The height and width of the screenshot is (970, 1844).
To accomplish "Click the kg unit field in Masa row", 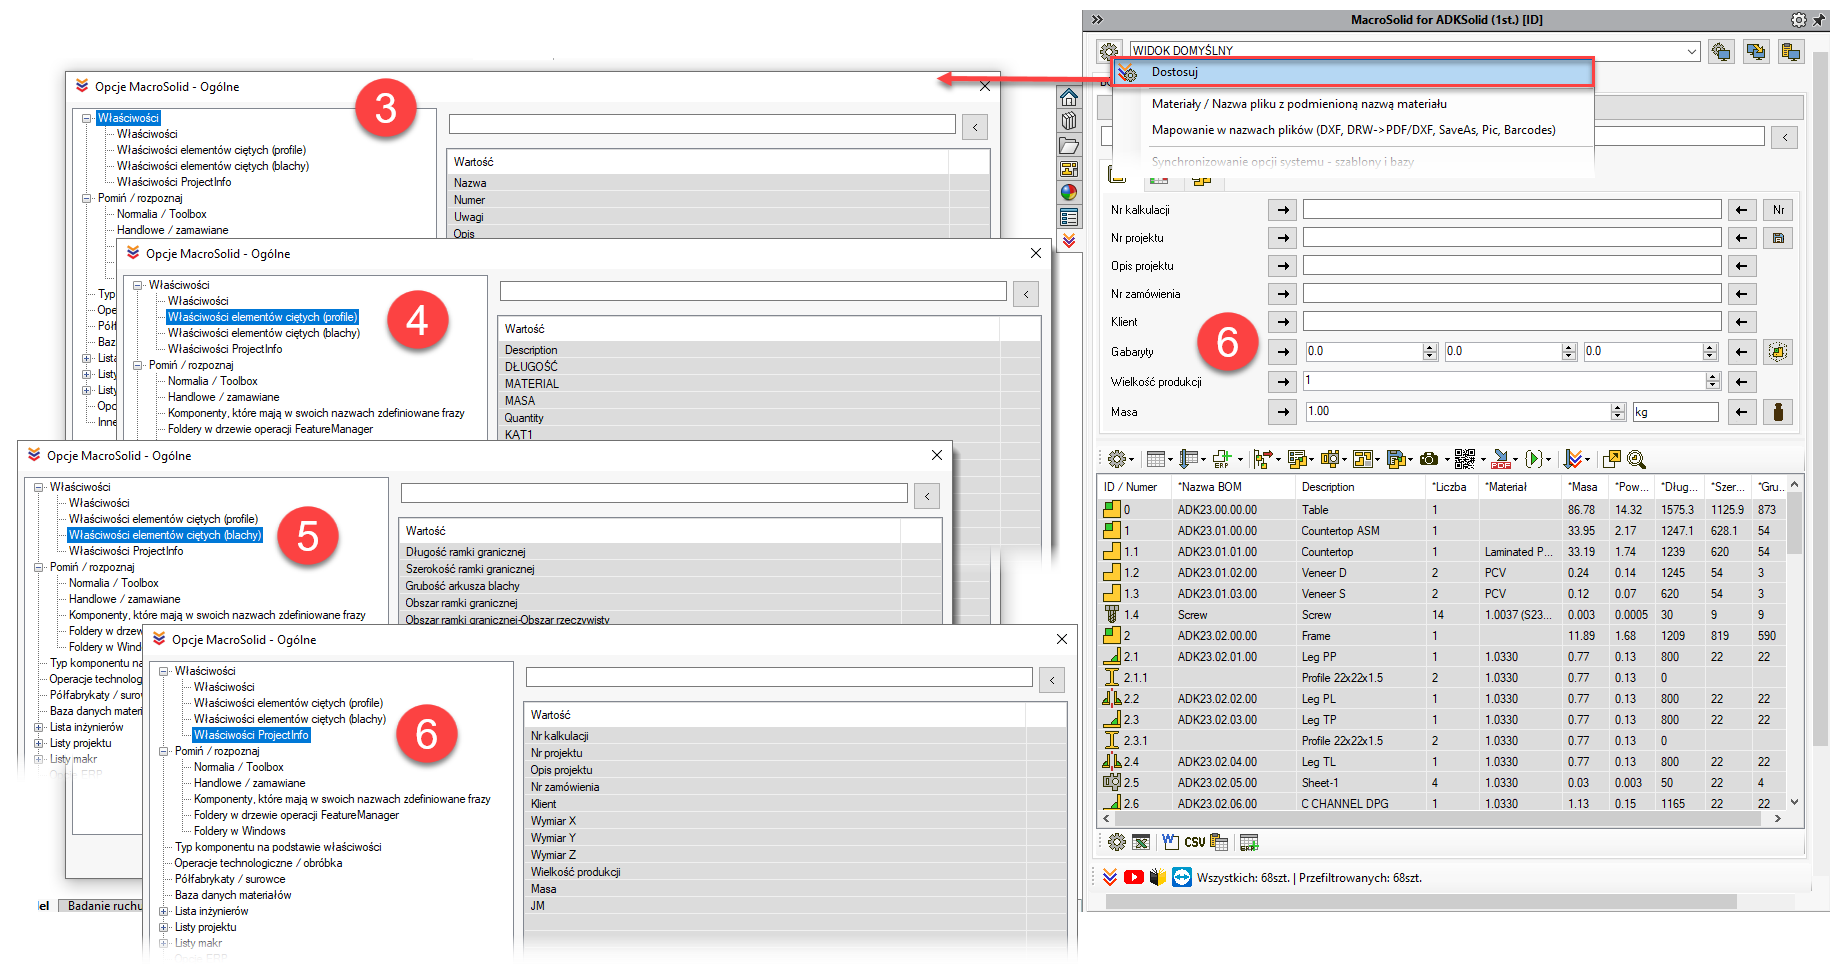I will pos(1675,411).
